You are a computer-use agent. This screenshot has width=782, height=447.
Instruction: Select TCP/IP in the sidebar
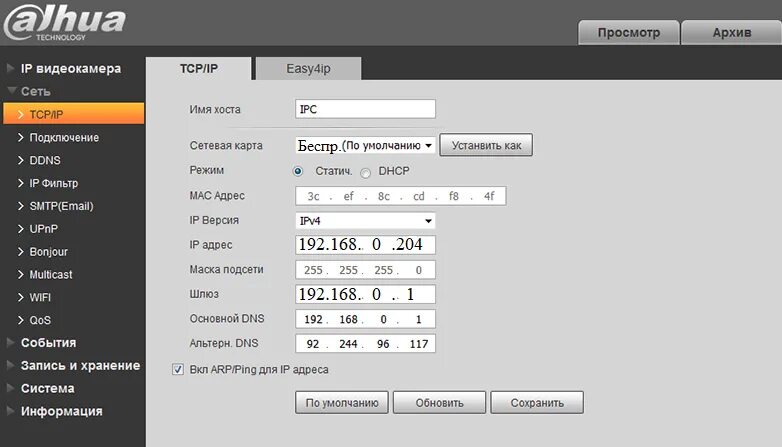click(x=74, y=114)
